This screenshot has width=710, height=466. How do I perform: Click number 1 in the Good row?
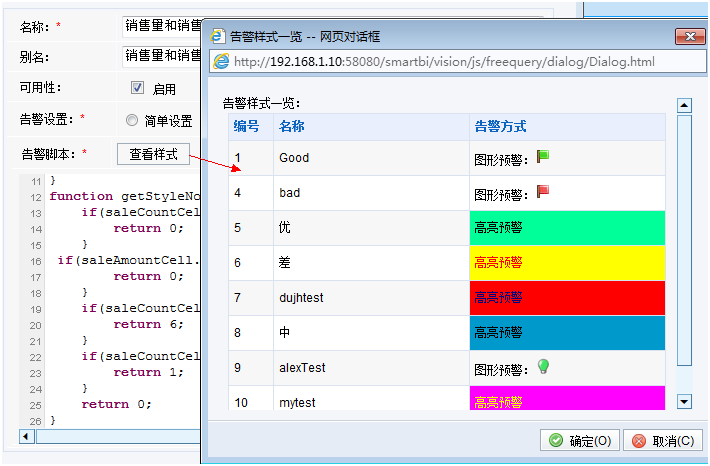coord(237,158)
